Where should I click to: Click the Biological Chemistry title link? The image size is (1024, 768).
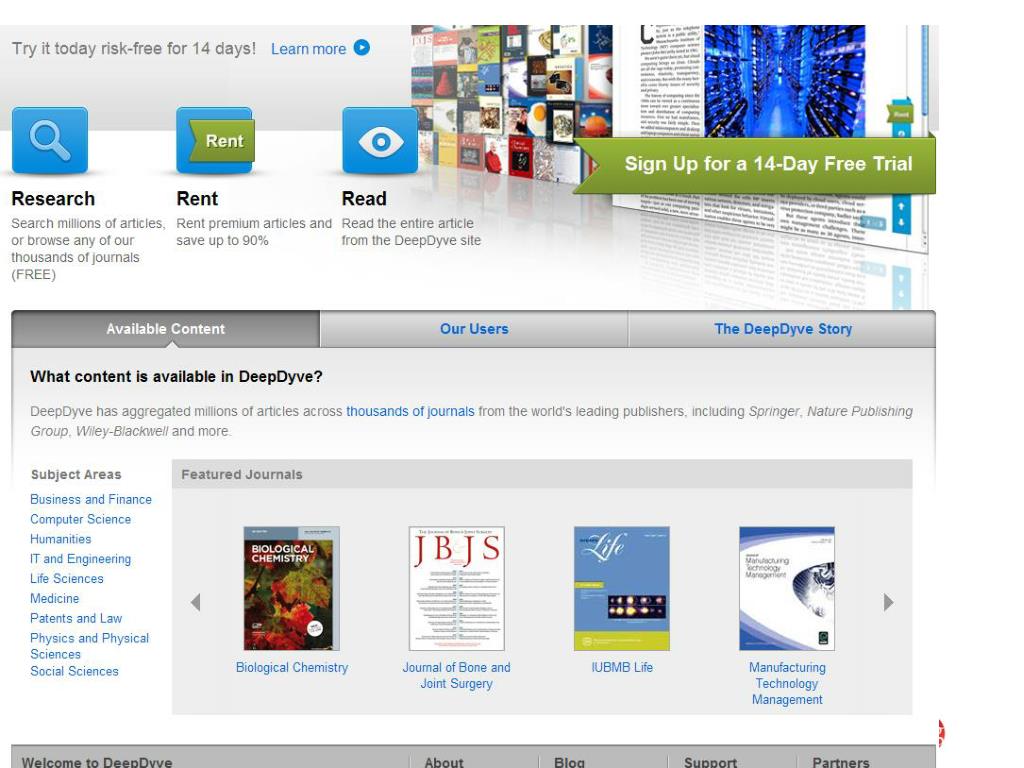click(292, 667)
